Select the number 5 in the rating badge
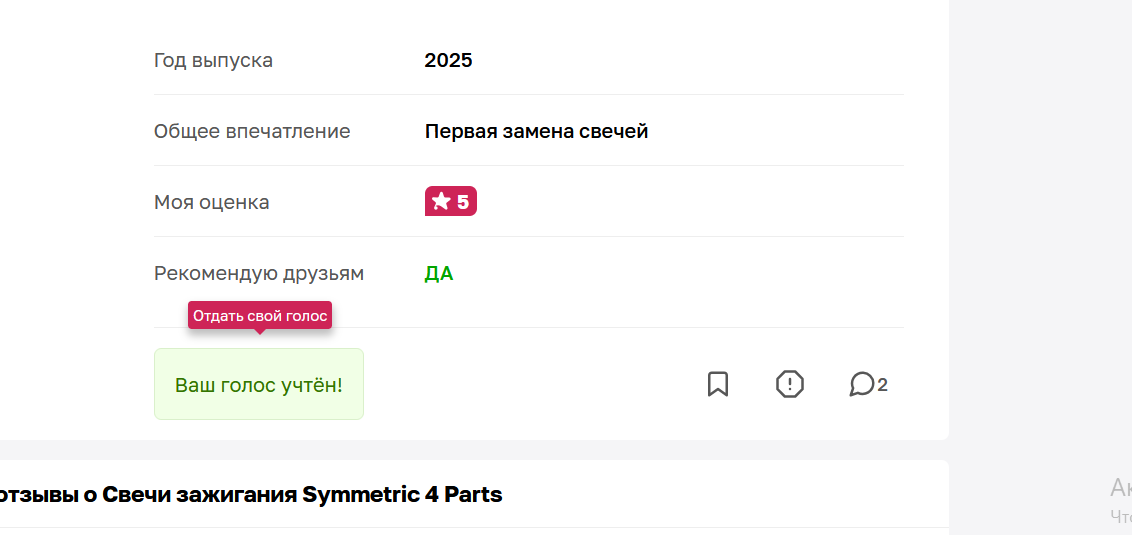This screenshot has width=1132, height=535. tap(463, 202)
